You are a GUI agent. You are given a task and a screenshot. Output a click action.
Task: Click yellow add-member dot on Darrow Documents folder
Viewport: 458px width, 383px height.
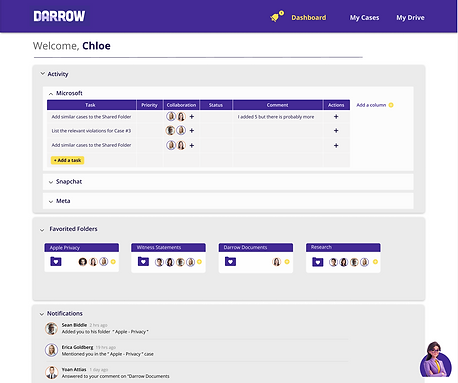[287, 262]
